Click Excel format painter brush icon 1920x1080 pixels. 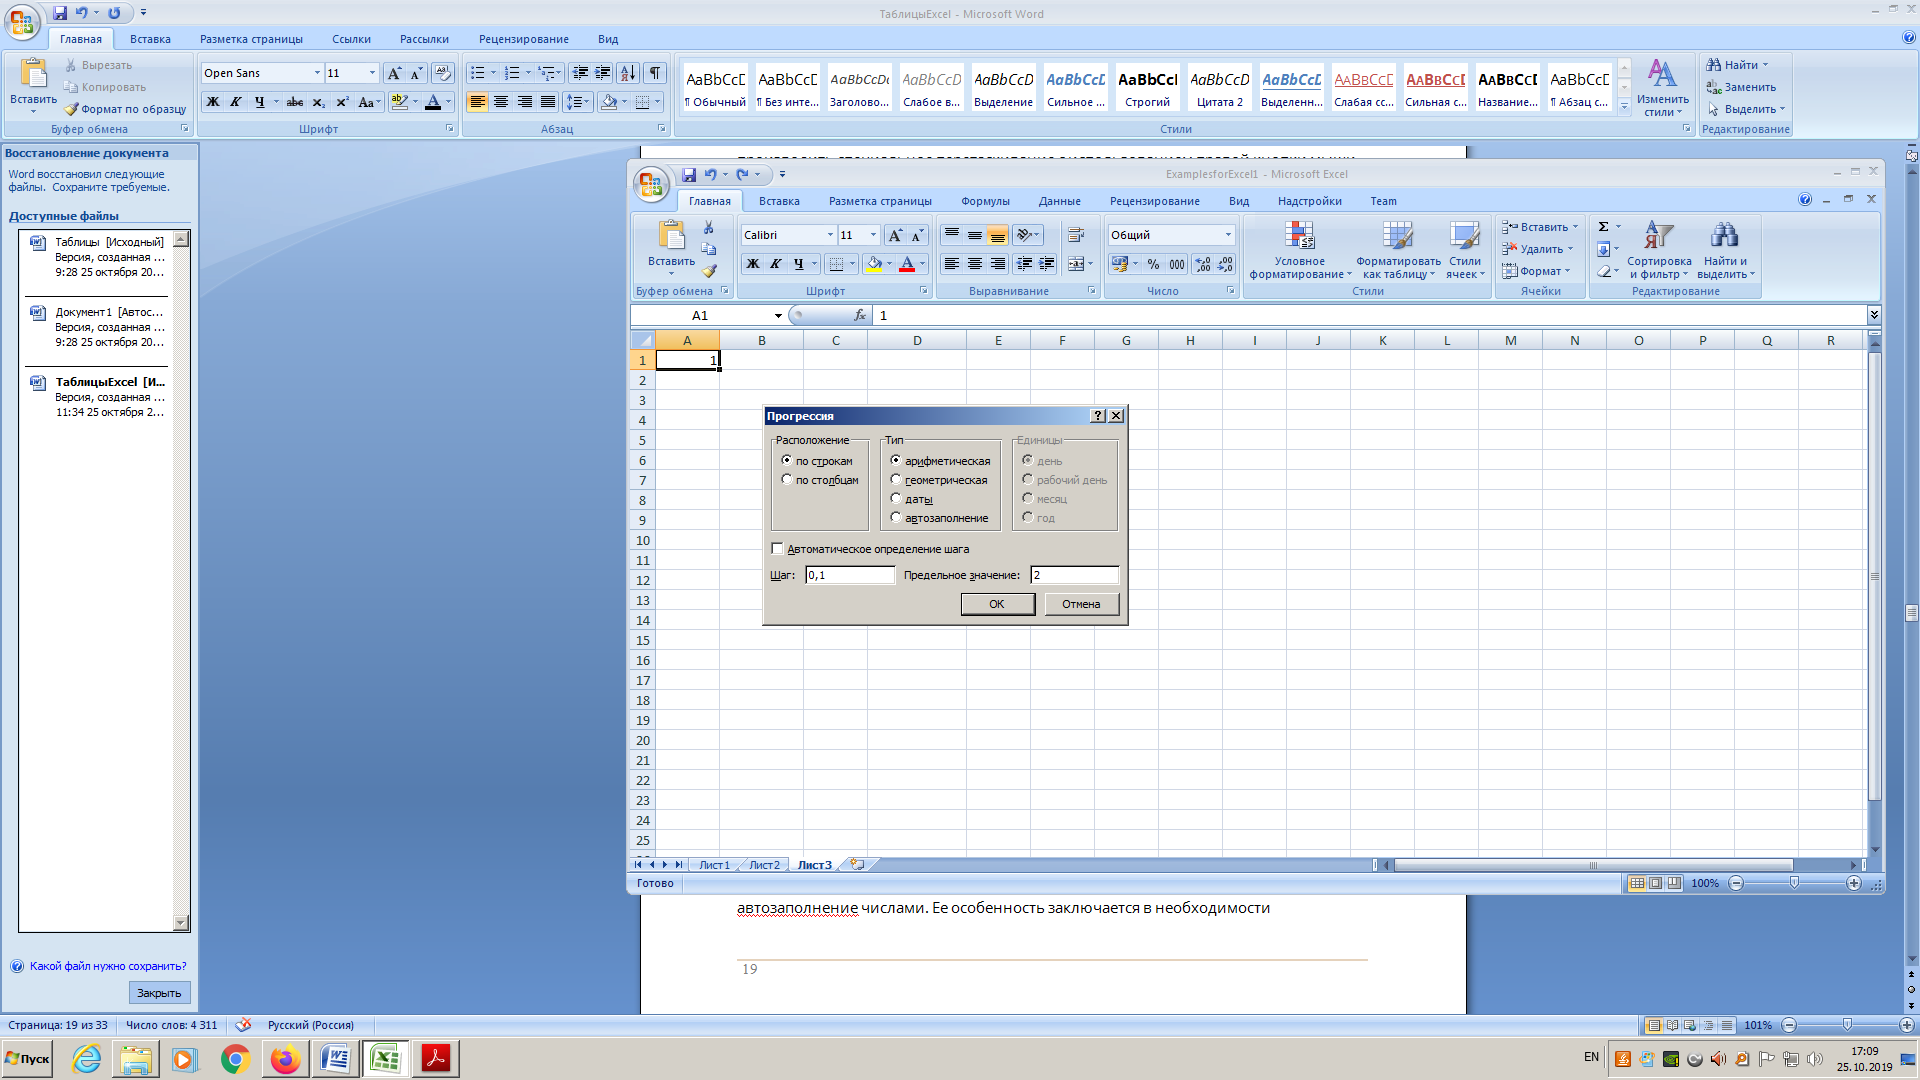[709, 271]
